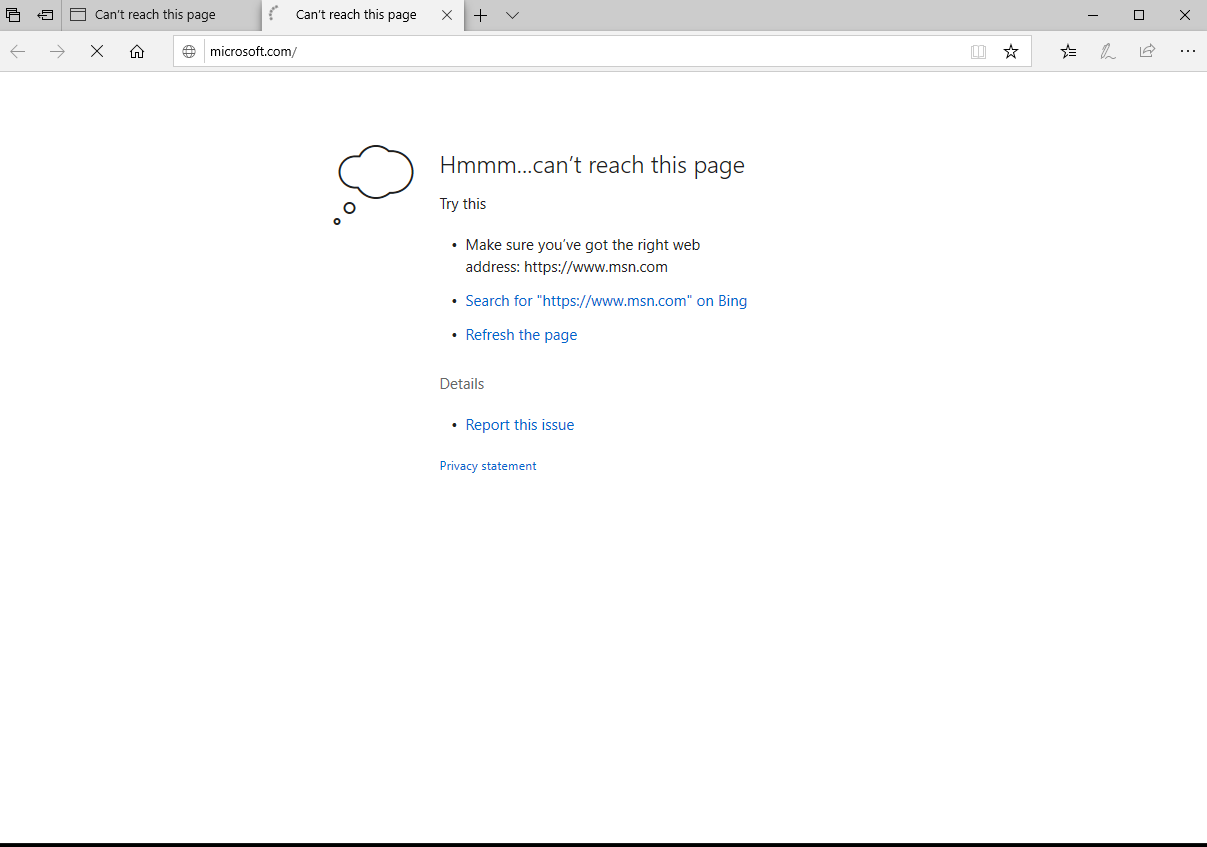View tabs you've set aside
Screen dimensions: 1207x847
pyautogui.click(x=44, y=14)
